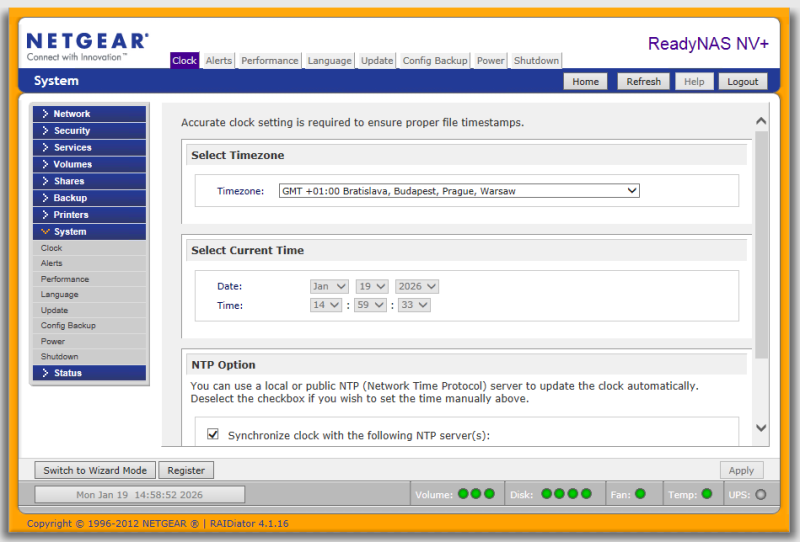Viewport: 800px width, 542px height.
Task: Open the year dropdown showing 2026
Action: 417,286
